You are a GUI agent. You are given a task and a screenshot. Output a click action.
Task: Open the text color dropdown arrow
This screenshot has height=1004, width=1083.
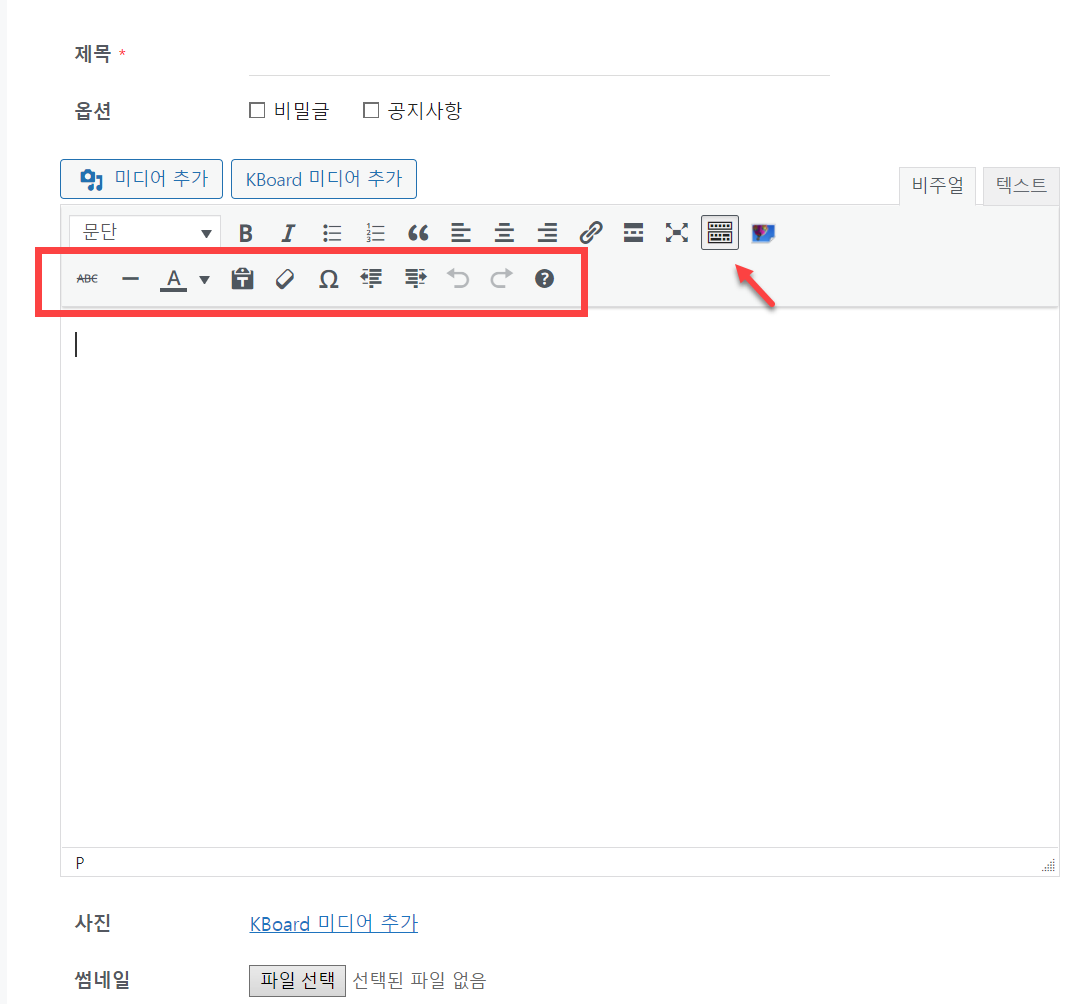203,278
